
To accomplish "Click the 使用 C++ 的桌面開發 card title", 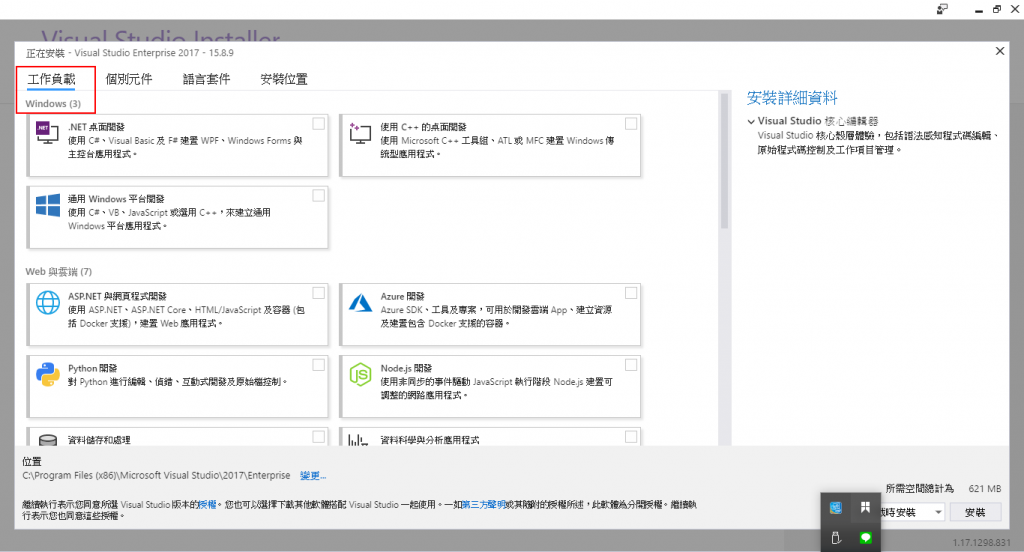I will coord(423,127).
